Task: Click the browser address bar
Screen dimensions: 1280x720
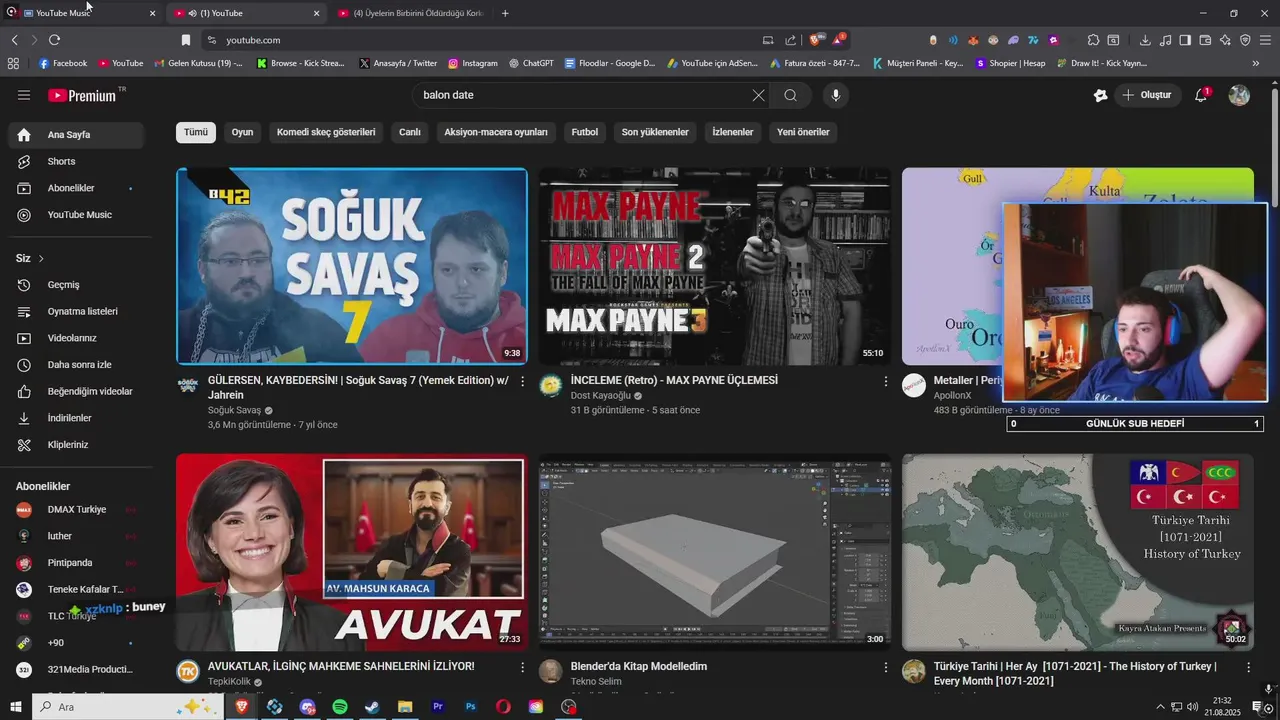Action: (x=480, y=40)
